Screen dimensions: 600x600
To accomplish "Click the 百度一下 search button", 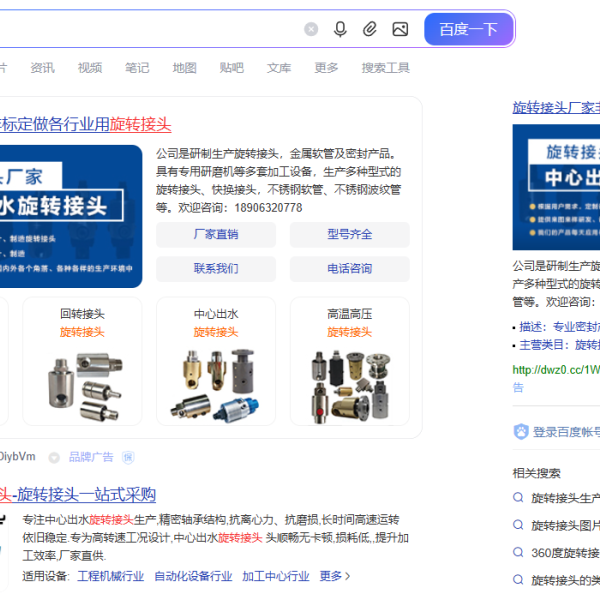I will point(468,29).
